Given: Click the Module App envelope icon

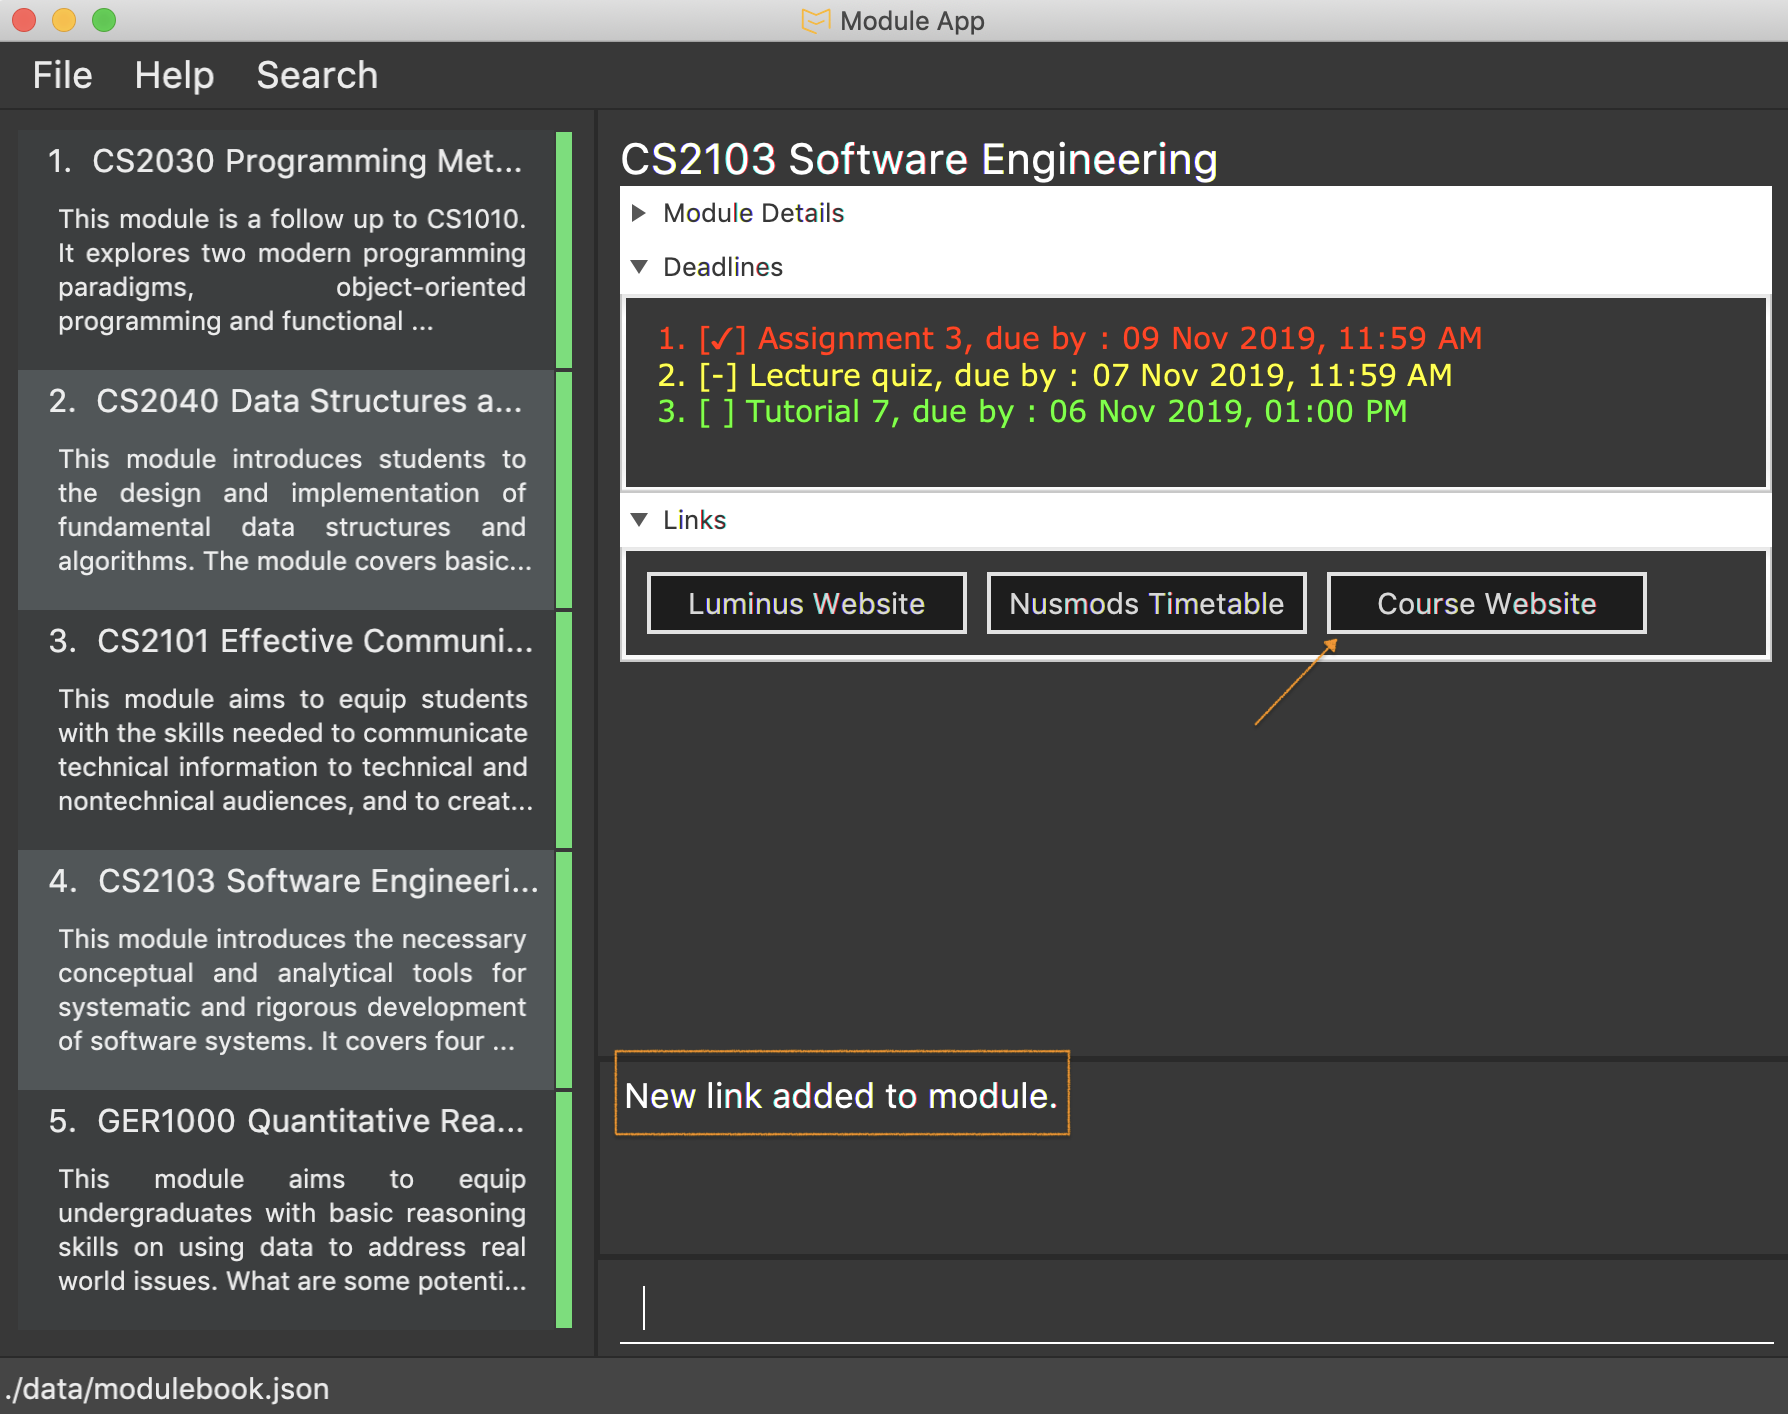Looking at the screenshot, I should (x=816, y=20).
